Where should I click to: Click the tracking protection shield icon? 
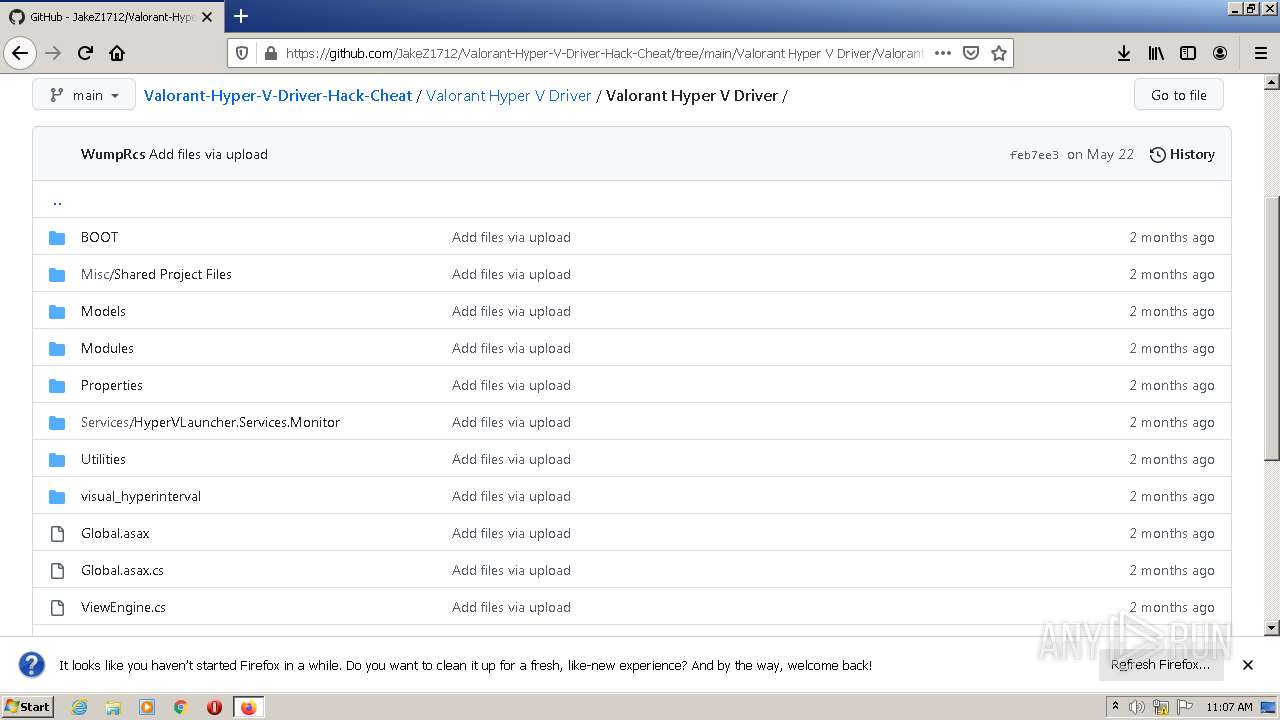pos(242,53)
